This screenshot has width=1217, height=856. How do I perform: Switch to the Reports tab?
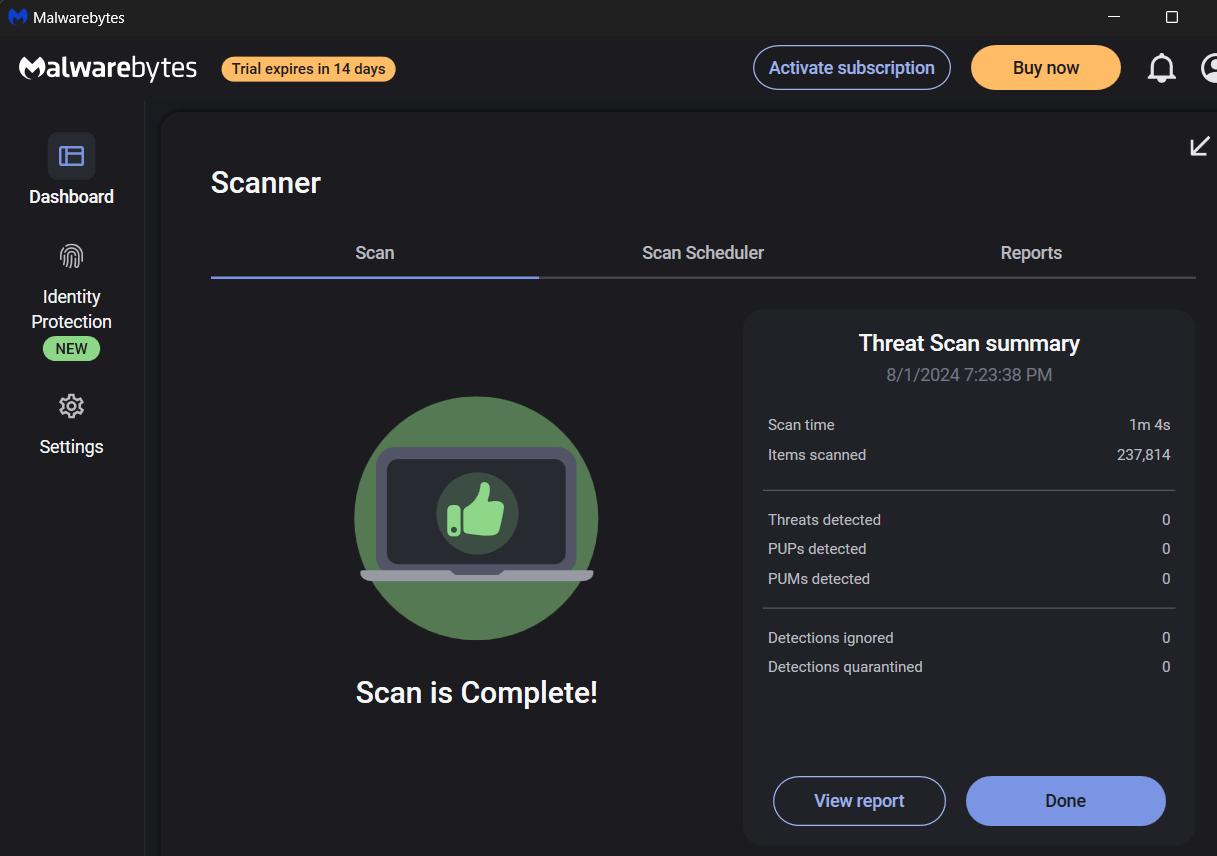click(1031, 253)
